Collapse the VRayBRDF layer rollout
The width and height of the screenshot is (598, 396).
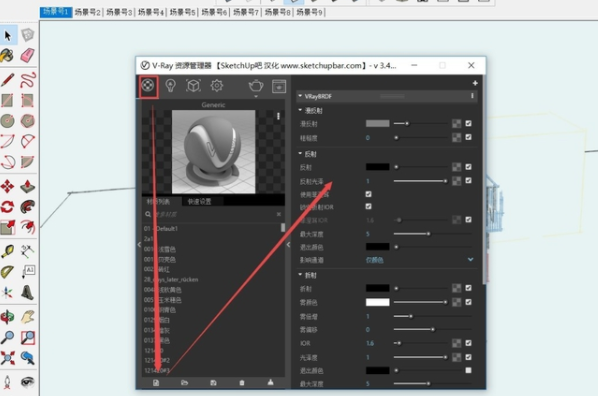coord(300,96)
